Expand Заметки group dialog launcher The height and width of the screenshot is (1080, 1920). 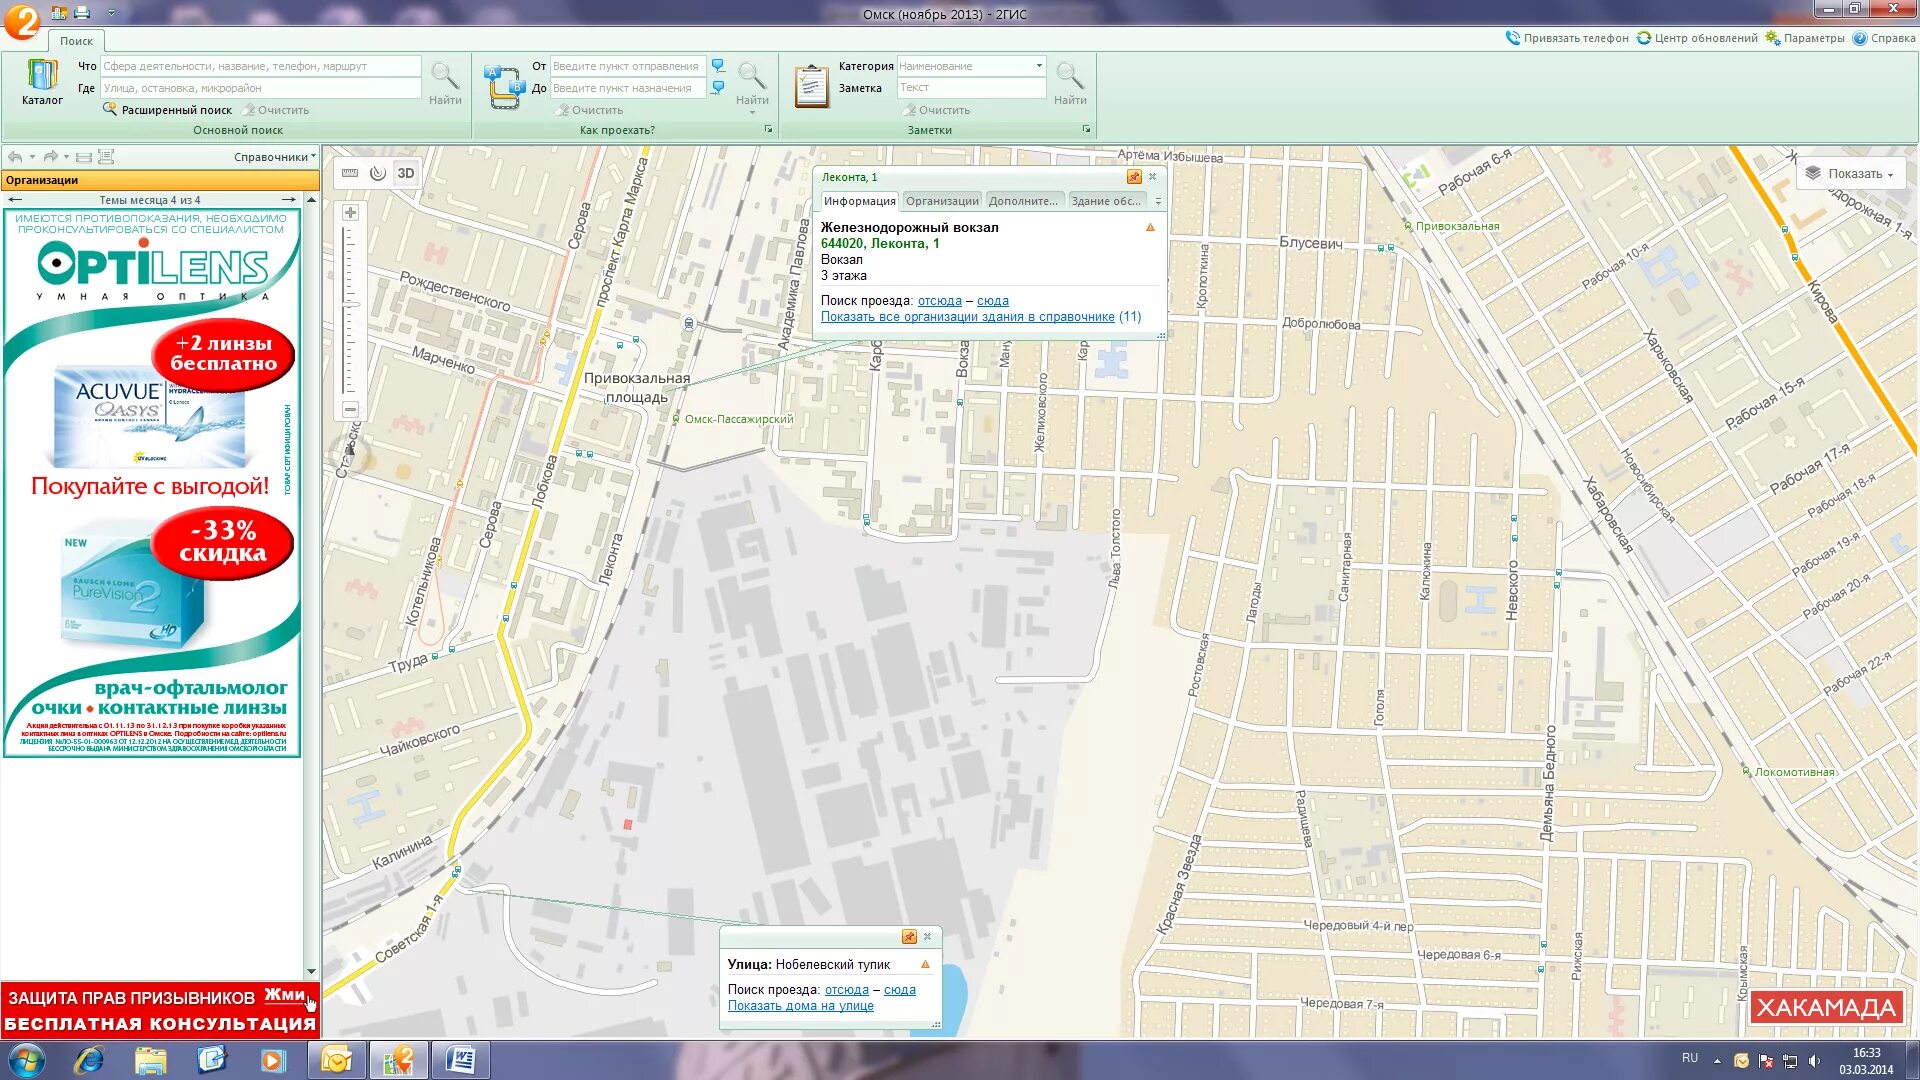(1086, 130)
